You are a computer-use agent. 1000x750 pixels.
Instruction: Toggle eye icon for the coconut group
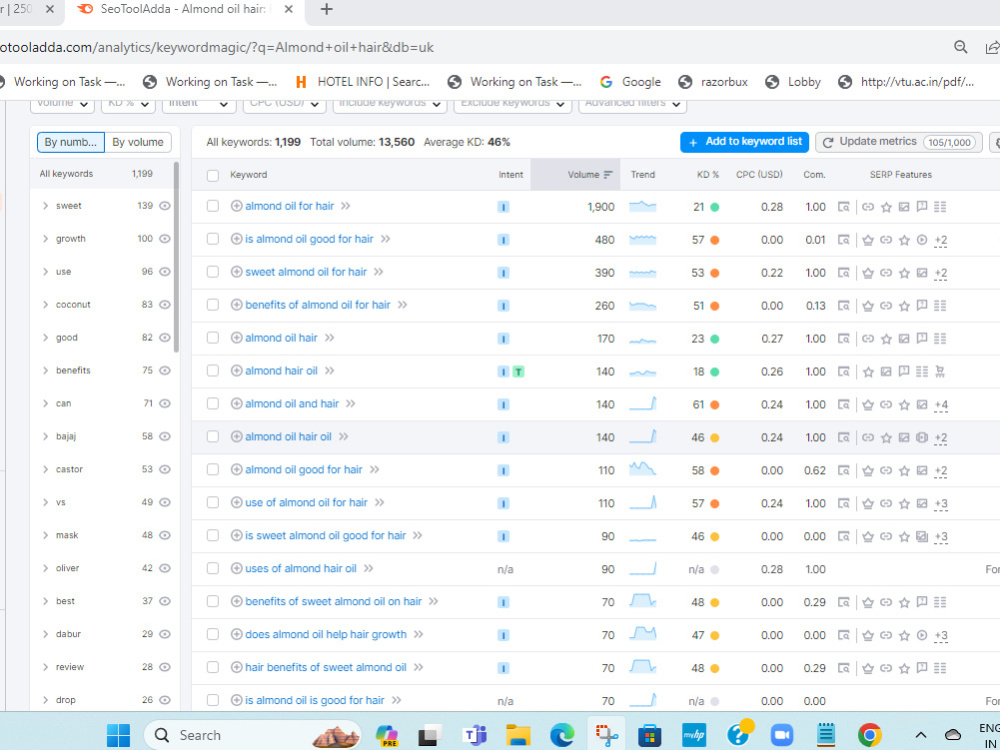coord(165,305)
